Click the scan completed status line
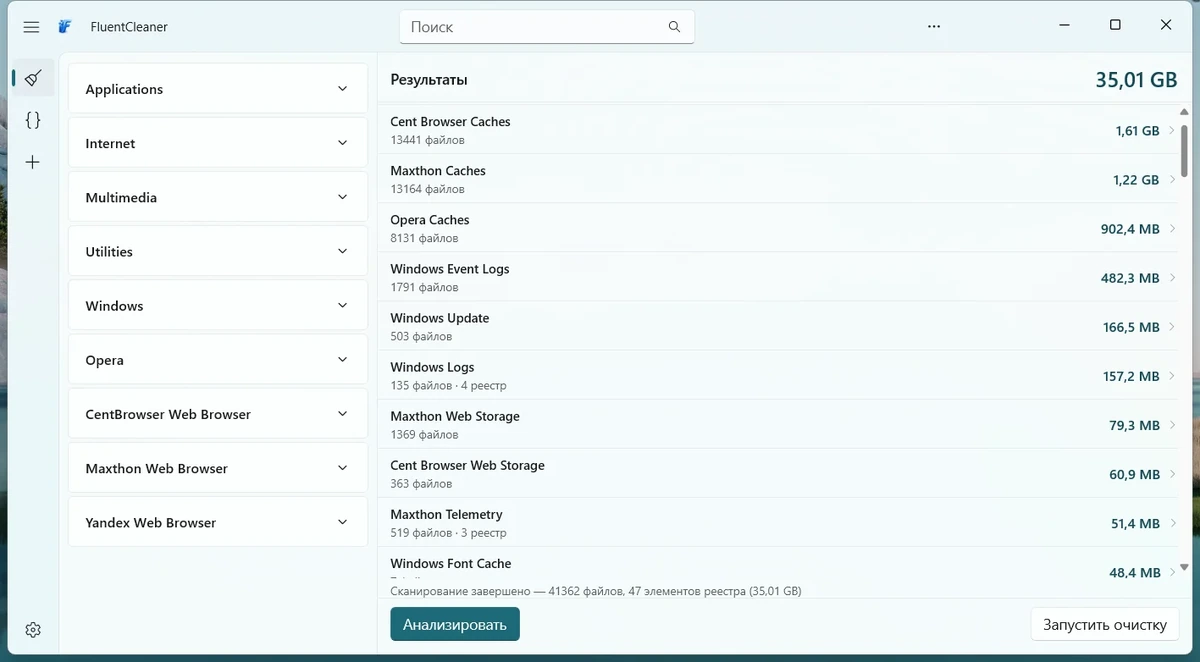1200x662 pixels. [x=596, y=591]
